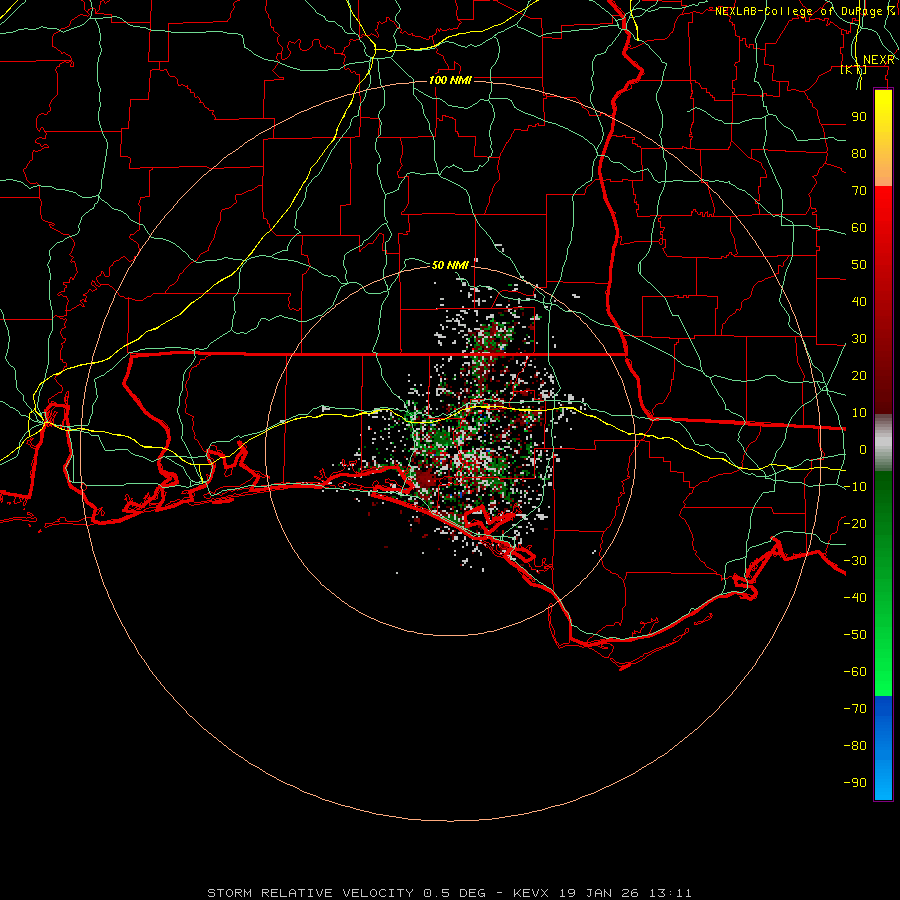Click the 70 value on the velocity scale

(859, 191)
